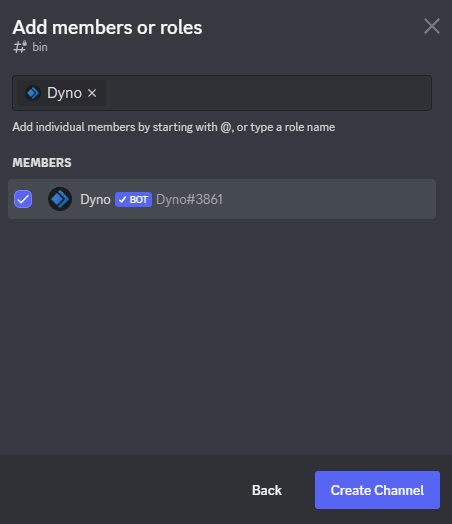Click Dyno's avatar in the members list
Screen dimensions: 452x524
tap(60, 199)
